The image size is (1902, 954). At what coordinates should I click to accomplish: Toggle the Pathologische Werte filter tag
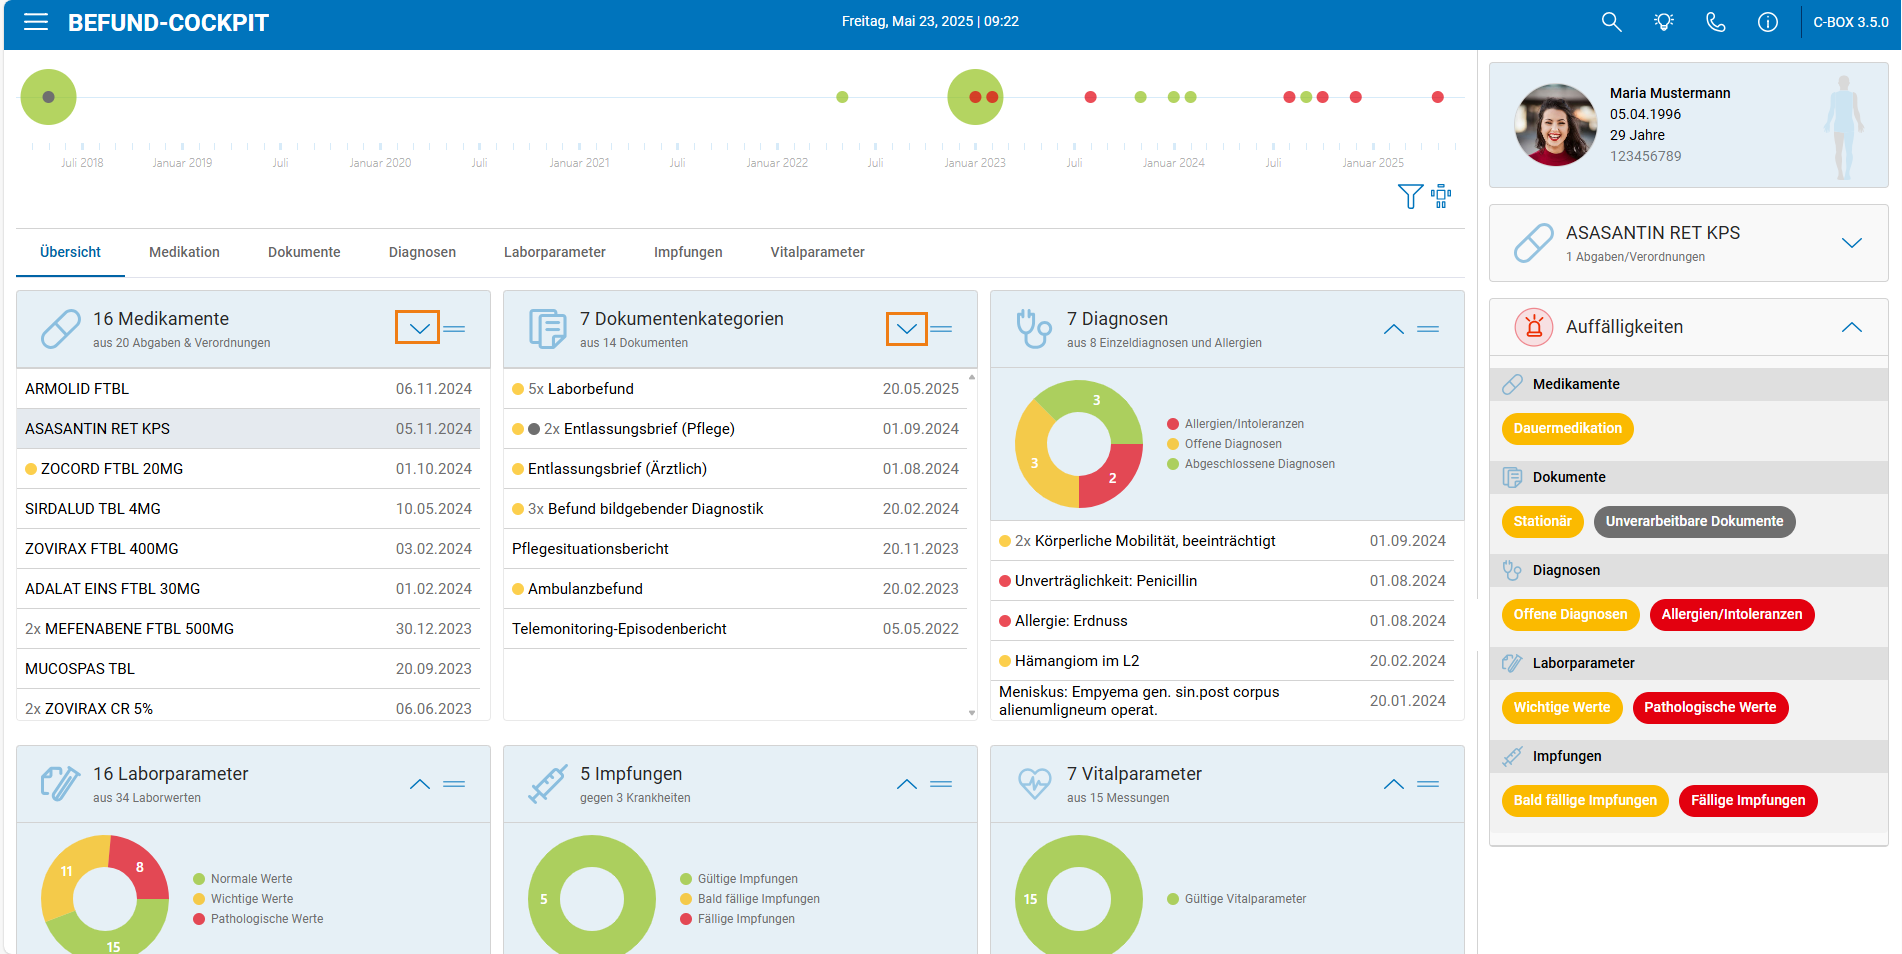(x=1710, y=707)
